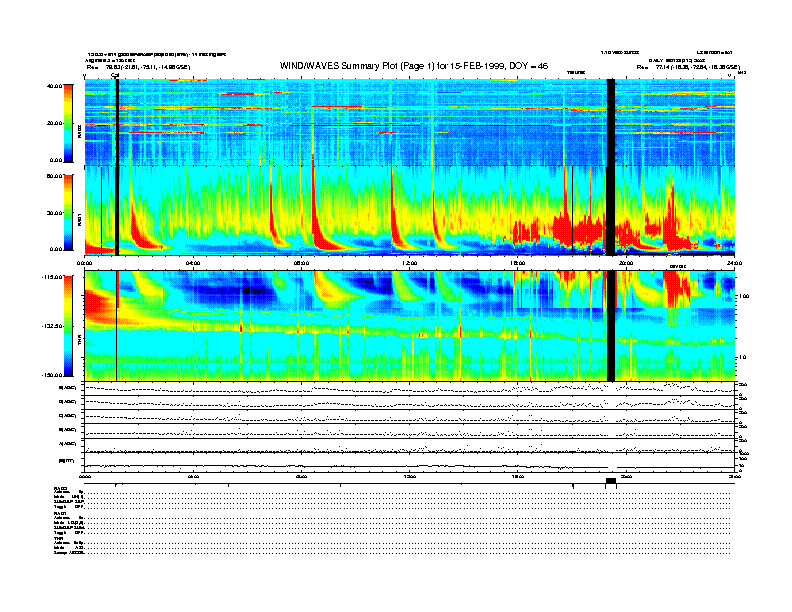Click the 04:00 label below the RAD1 spectrogram

193,263
